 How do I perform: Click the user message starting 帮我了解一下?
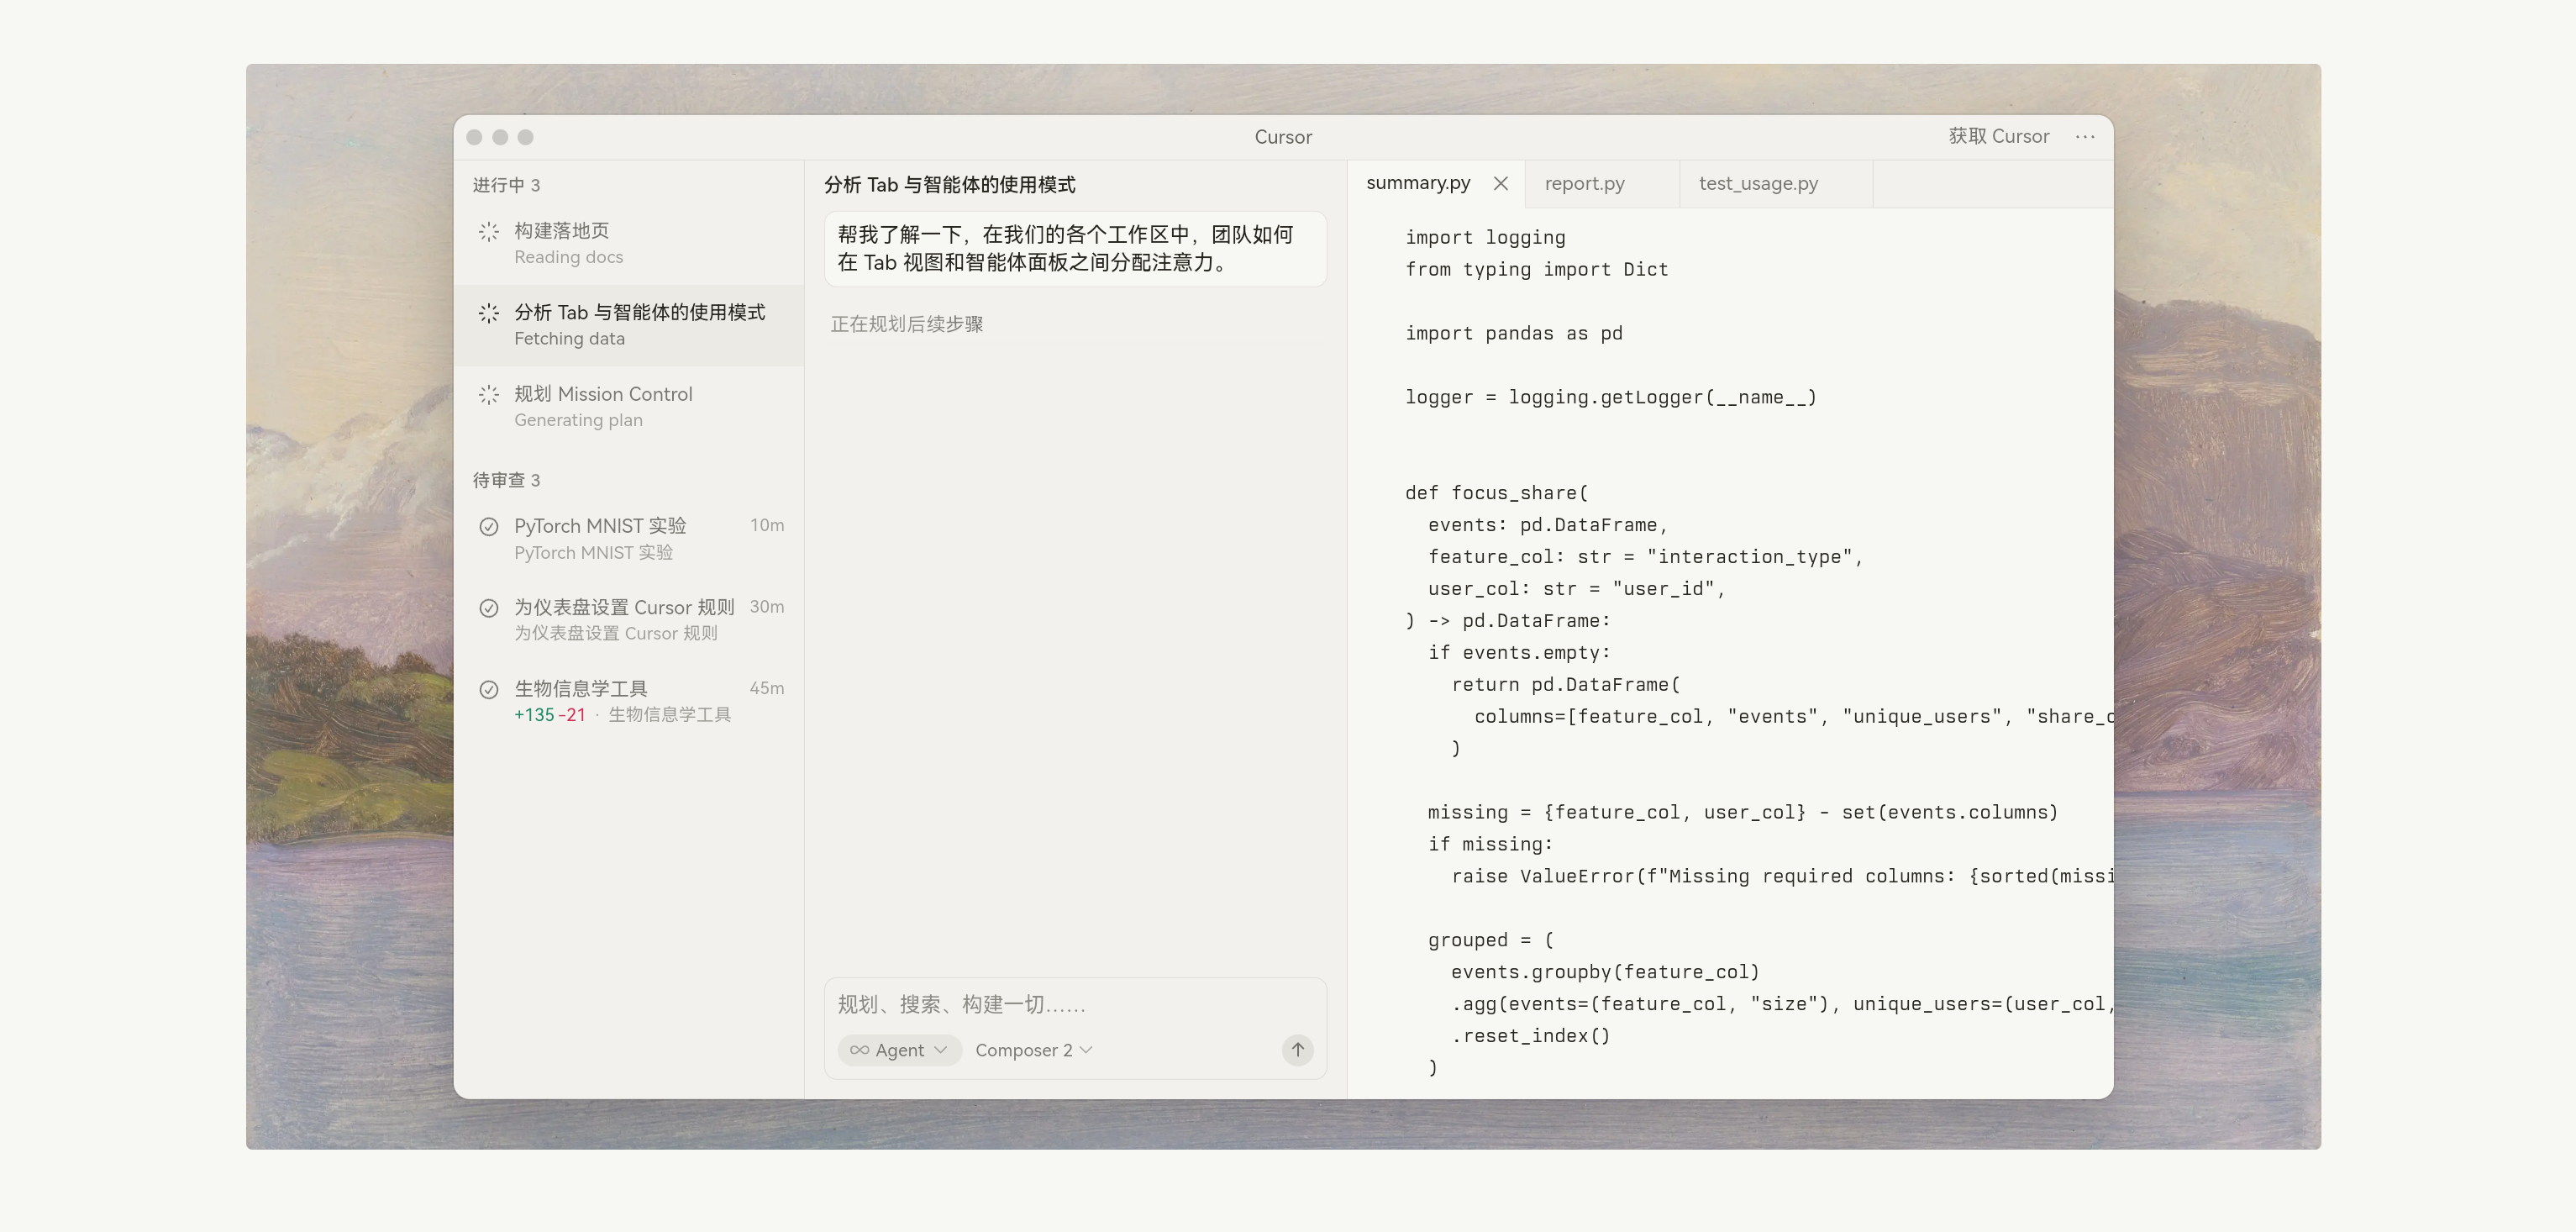click(1075, 249)
